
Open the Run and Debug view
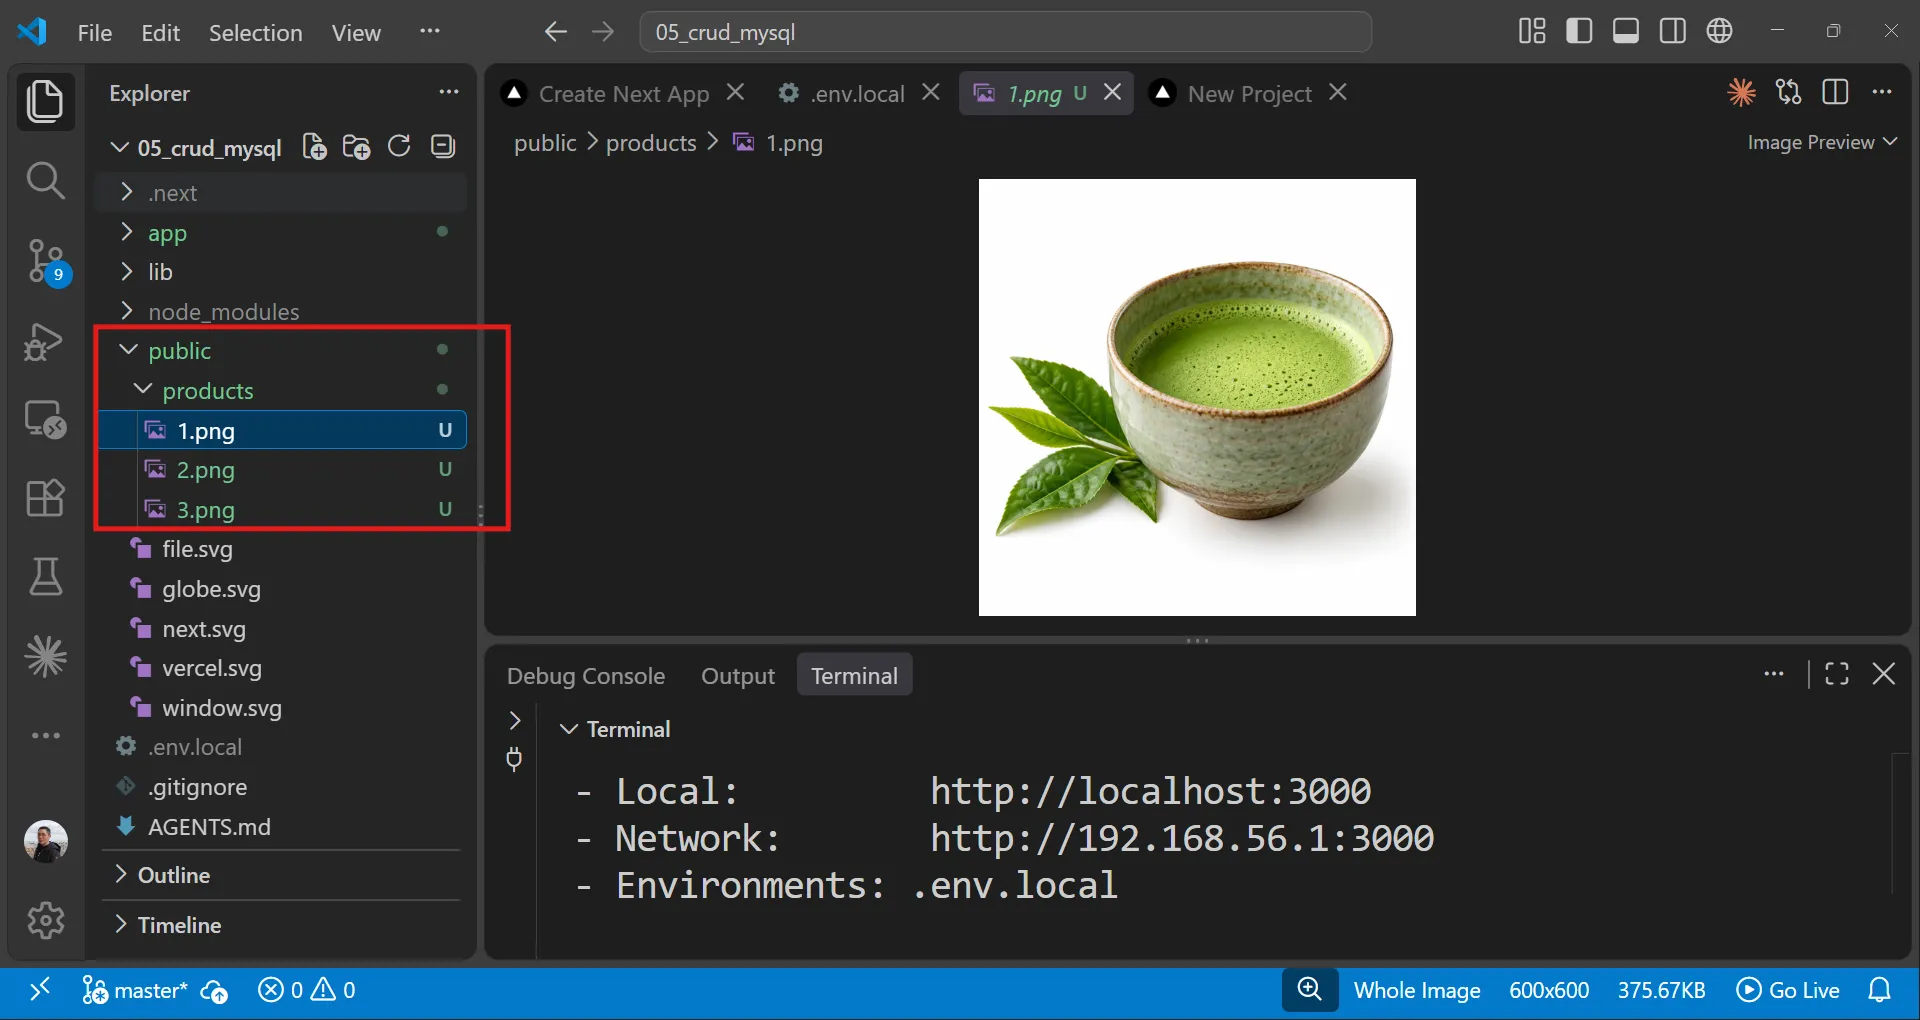[x=45, y=341]
